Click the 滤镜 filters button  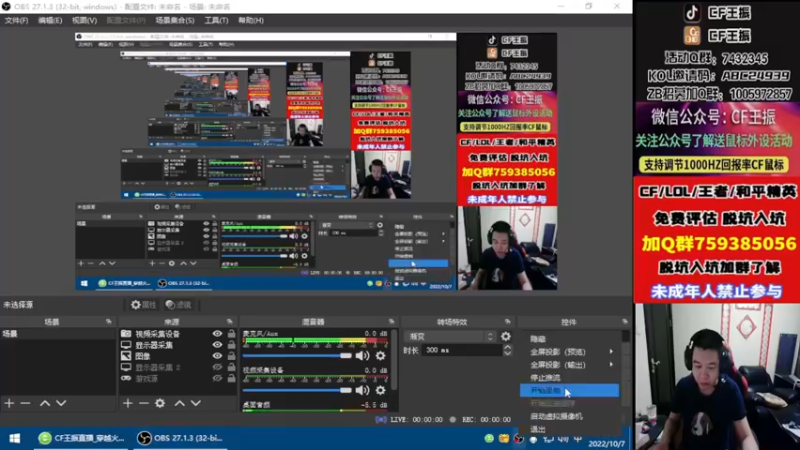pos(179,305)
